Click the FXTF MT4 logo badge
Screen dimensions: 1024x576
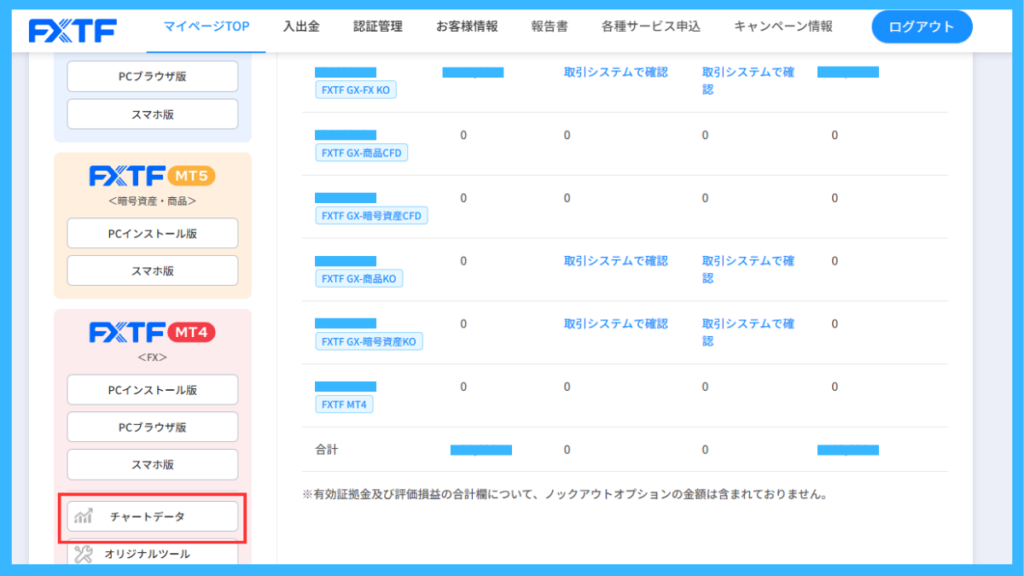pos(152,332)
